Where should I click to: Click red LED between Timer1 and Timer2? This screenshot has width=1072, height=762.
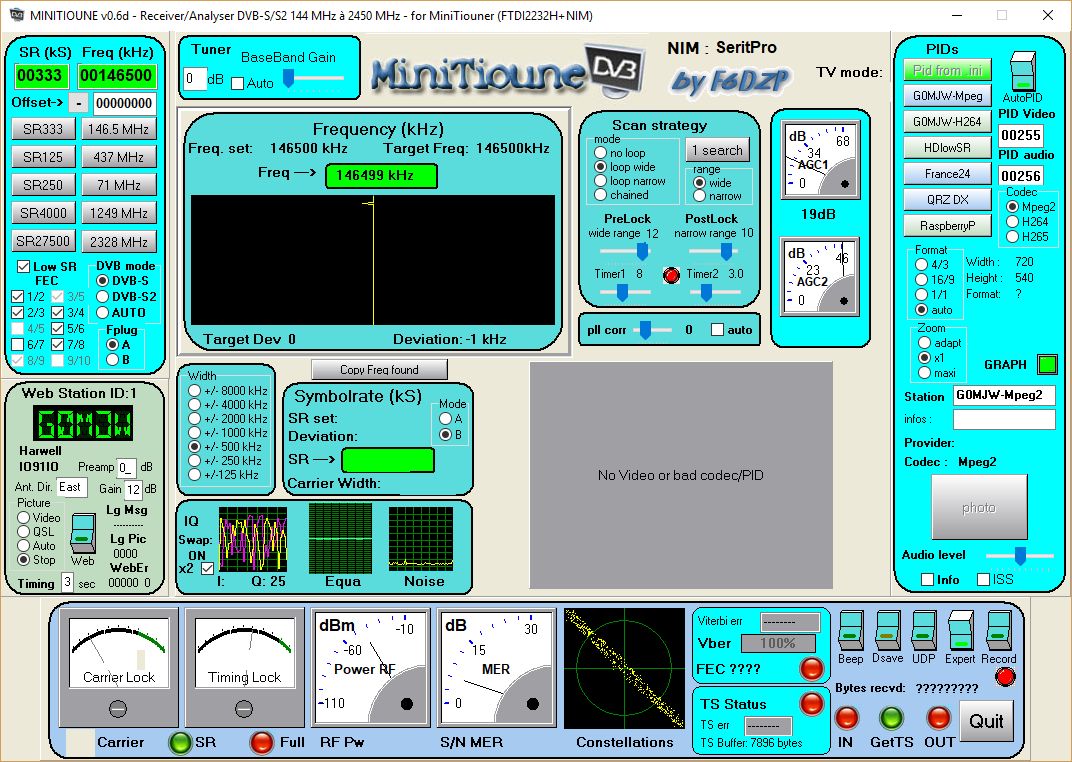671,275
